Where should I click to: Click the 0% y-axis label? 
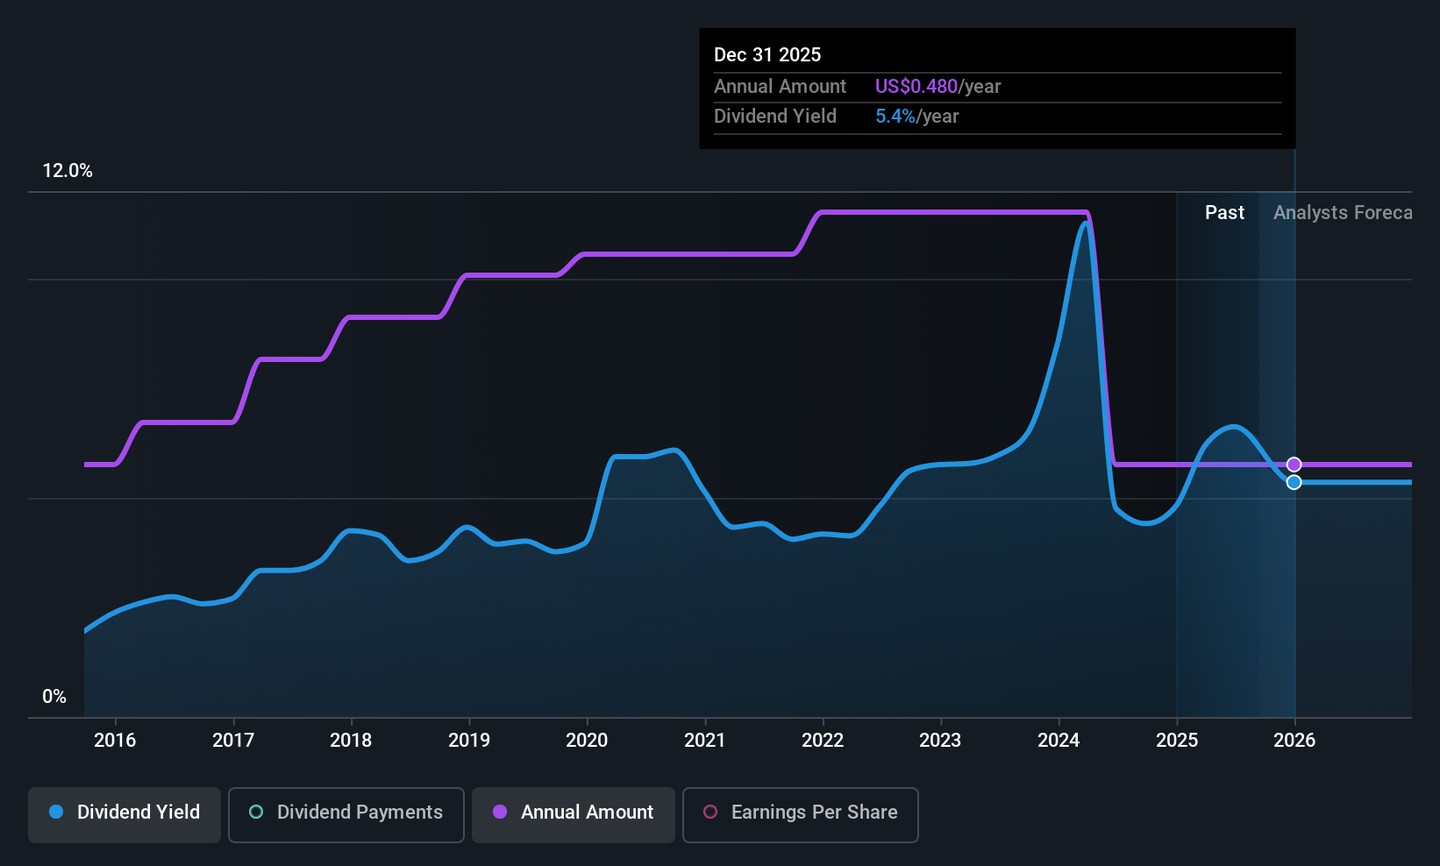54,696
